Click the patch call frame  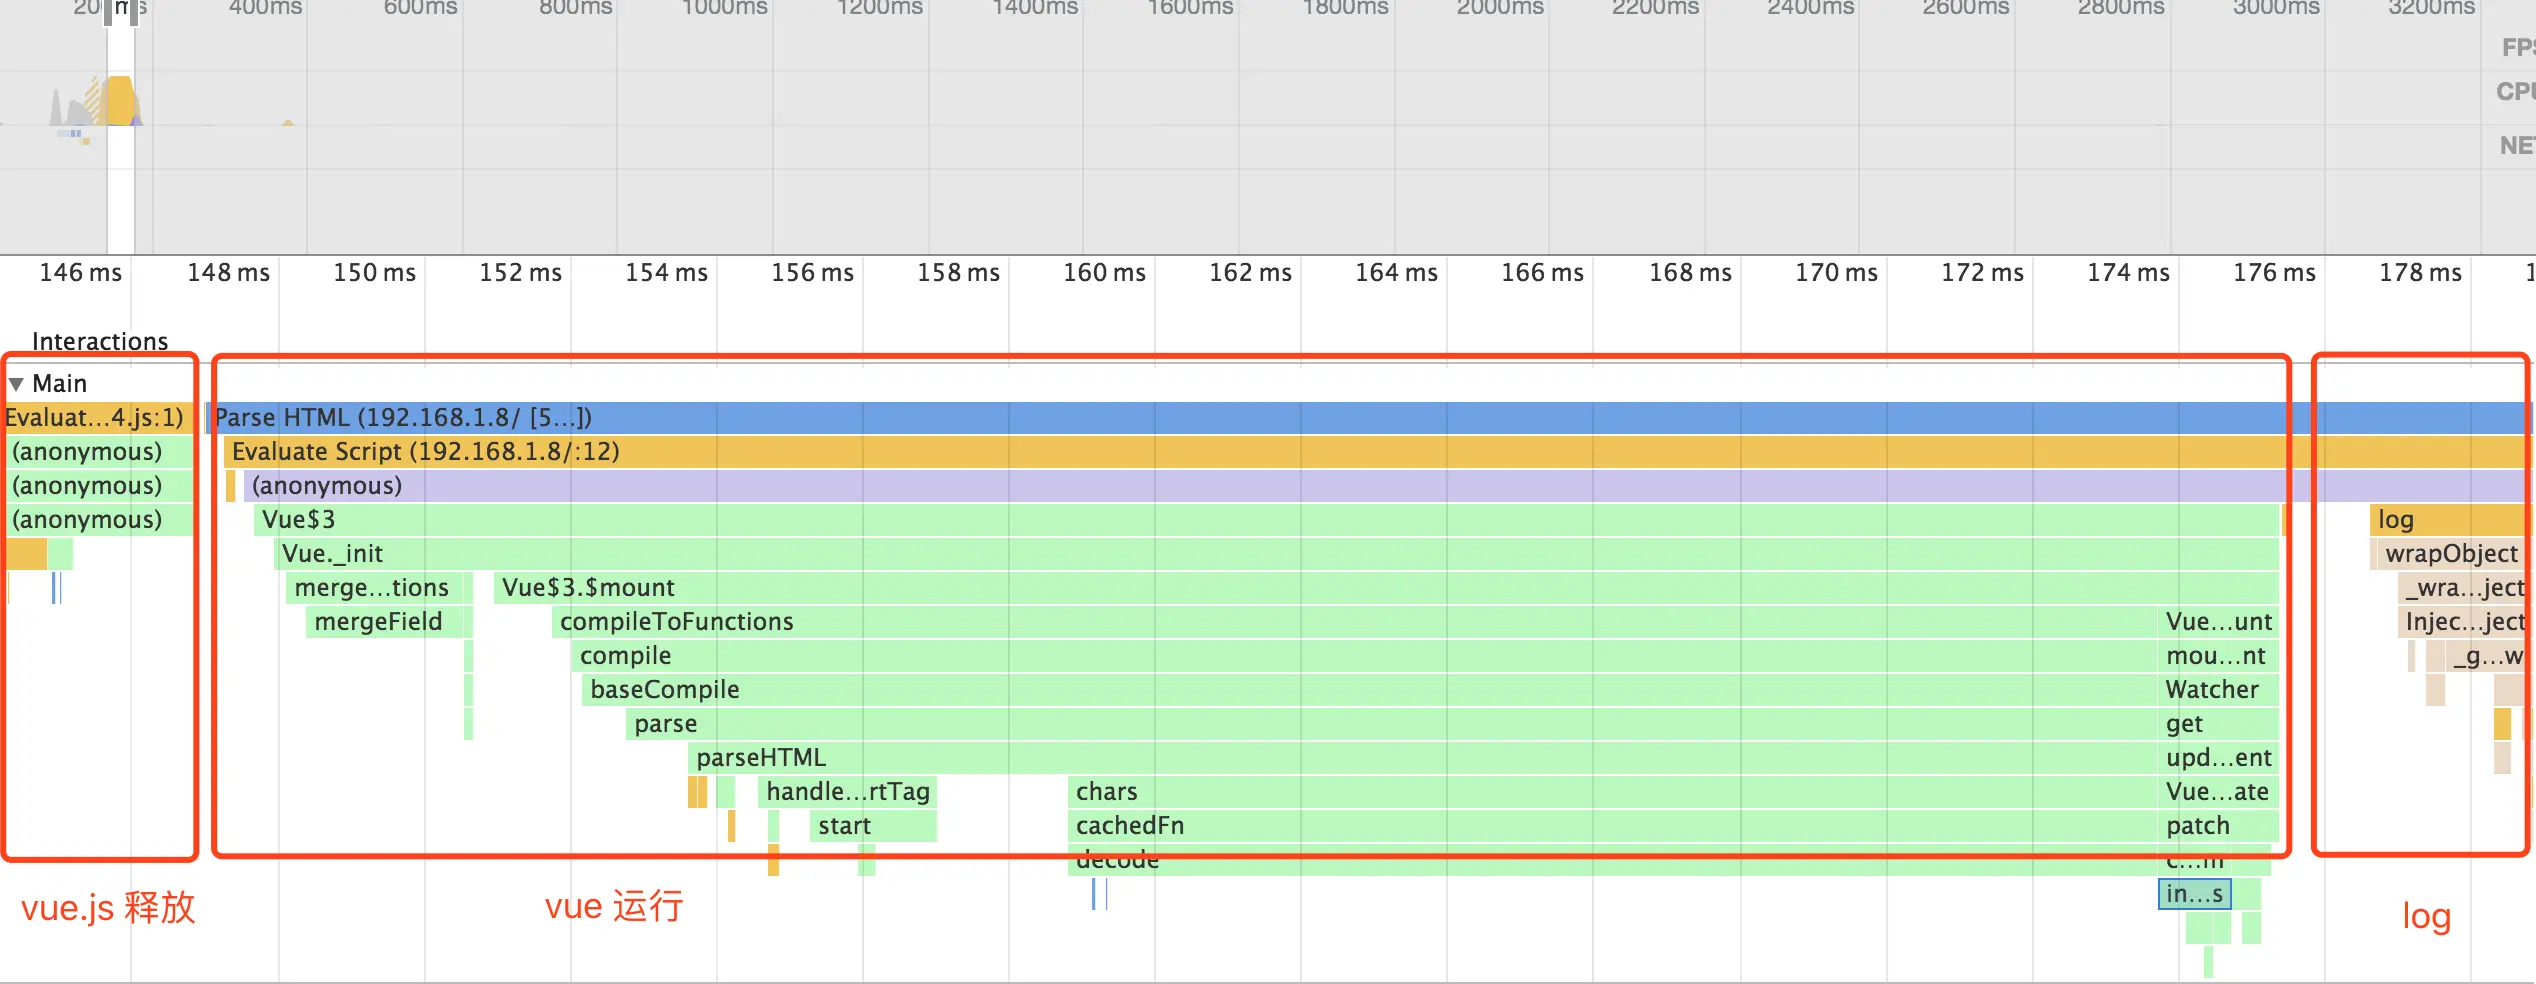click(x=2219, y=825)
